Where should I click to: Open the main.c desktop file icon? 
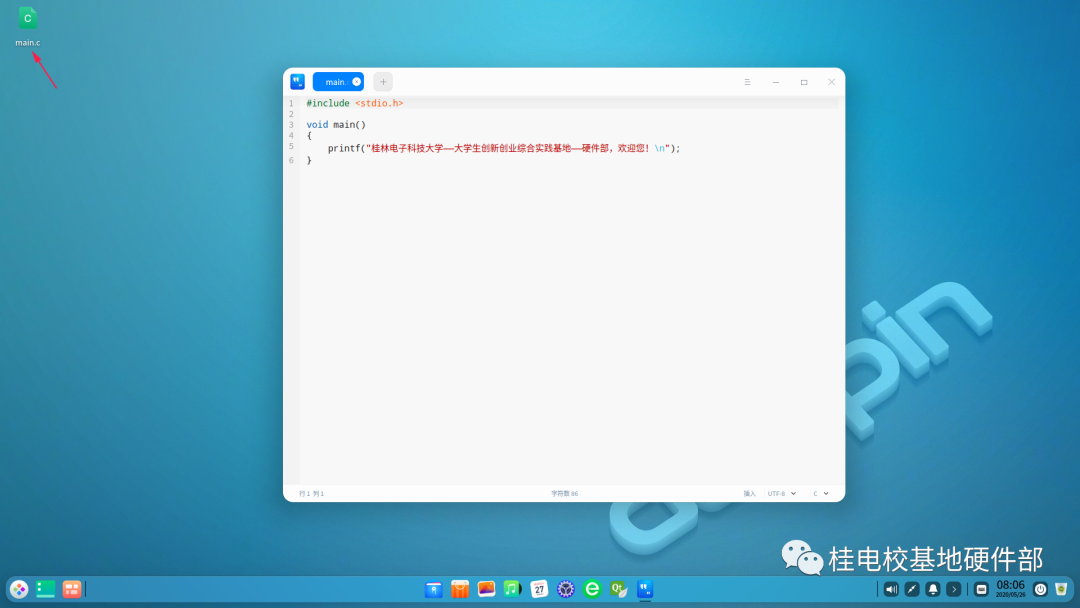[x=28, y=19]
